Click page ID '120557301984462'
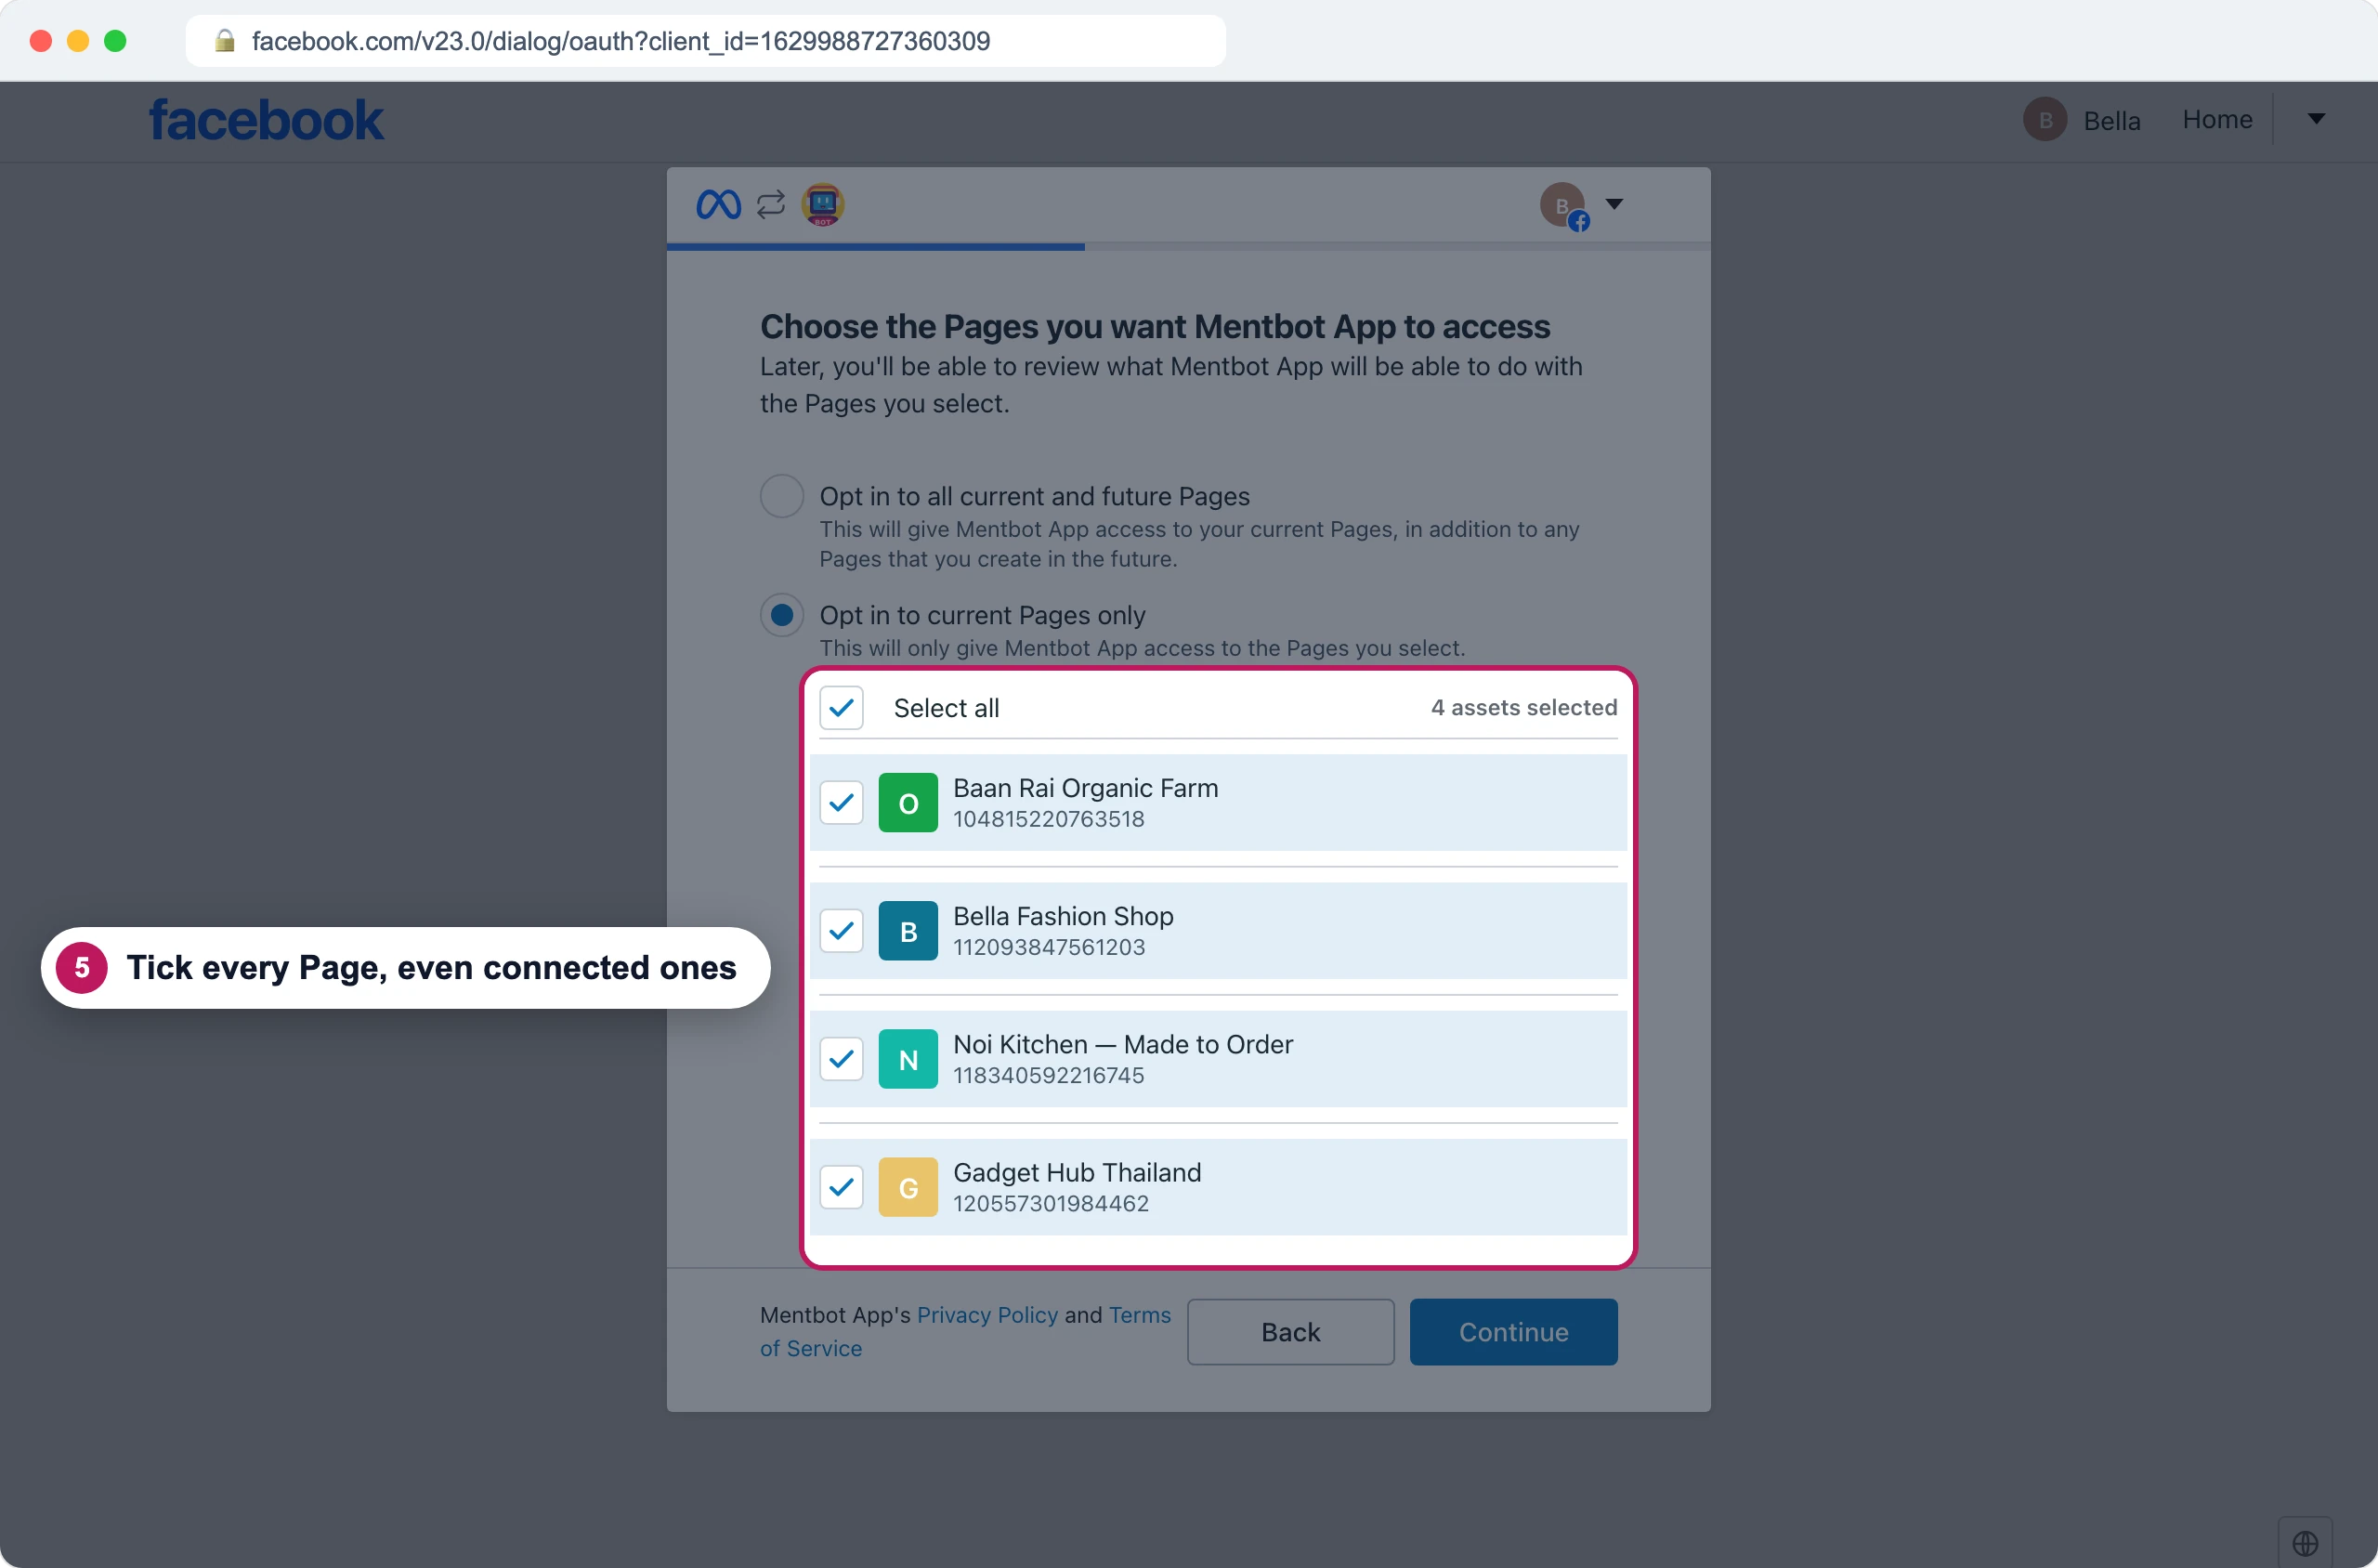The height and width of the screenshot is (1568, 2378). (x=1051, y=1203)
